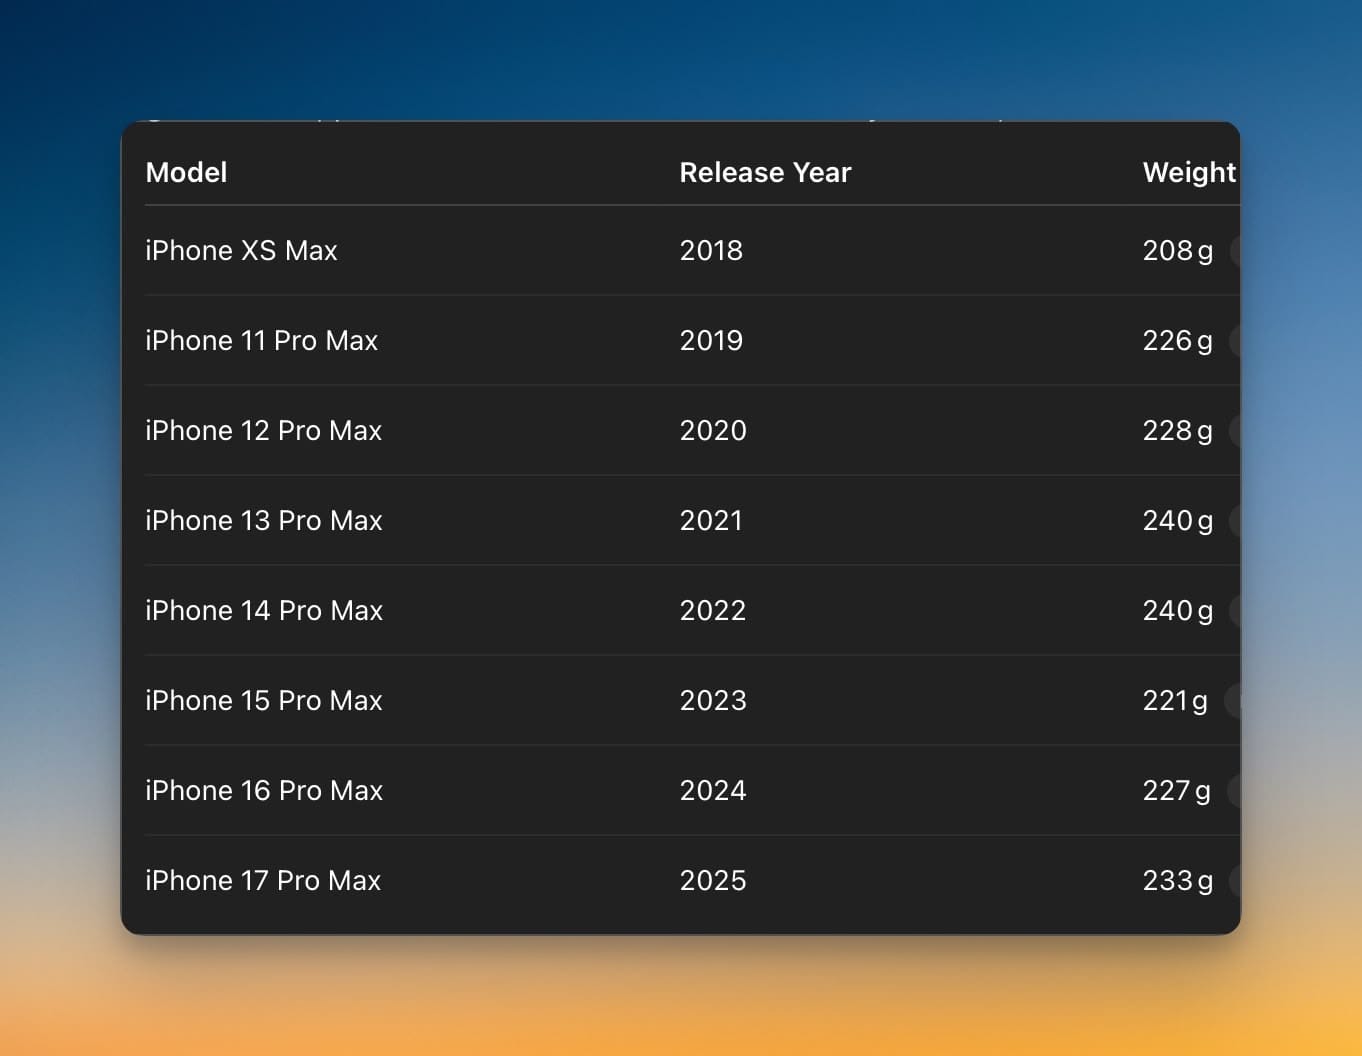Click the 2019 release year cell
The height and width of the screenshot is (1056, 1362).
[711, 340]
